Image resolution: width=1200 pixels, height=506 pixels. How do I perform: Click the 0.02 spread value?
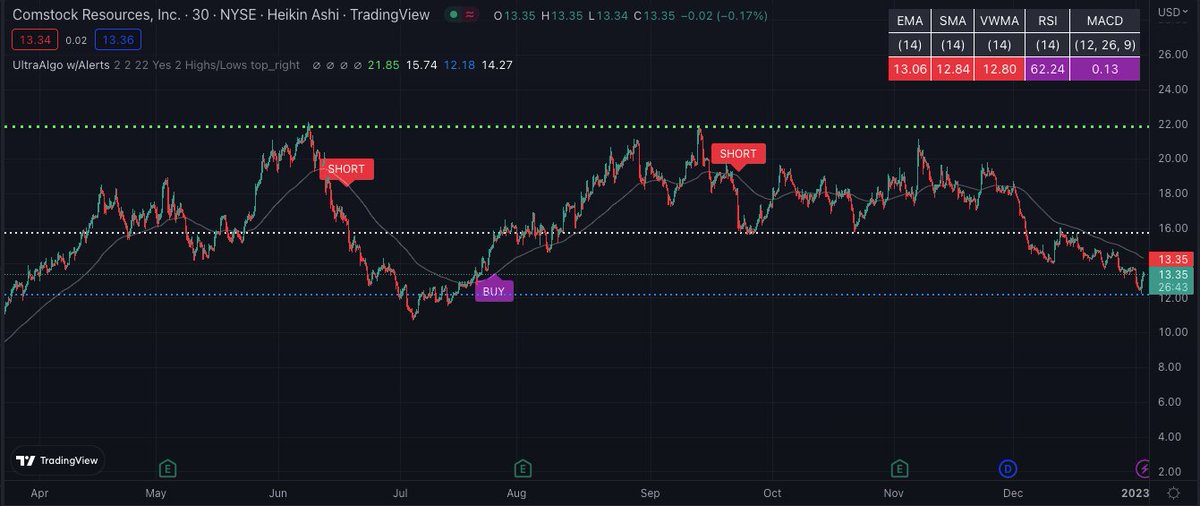[x=76, y=40]
